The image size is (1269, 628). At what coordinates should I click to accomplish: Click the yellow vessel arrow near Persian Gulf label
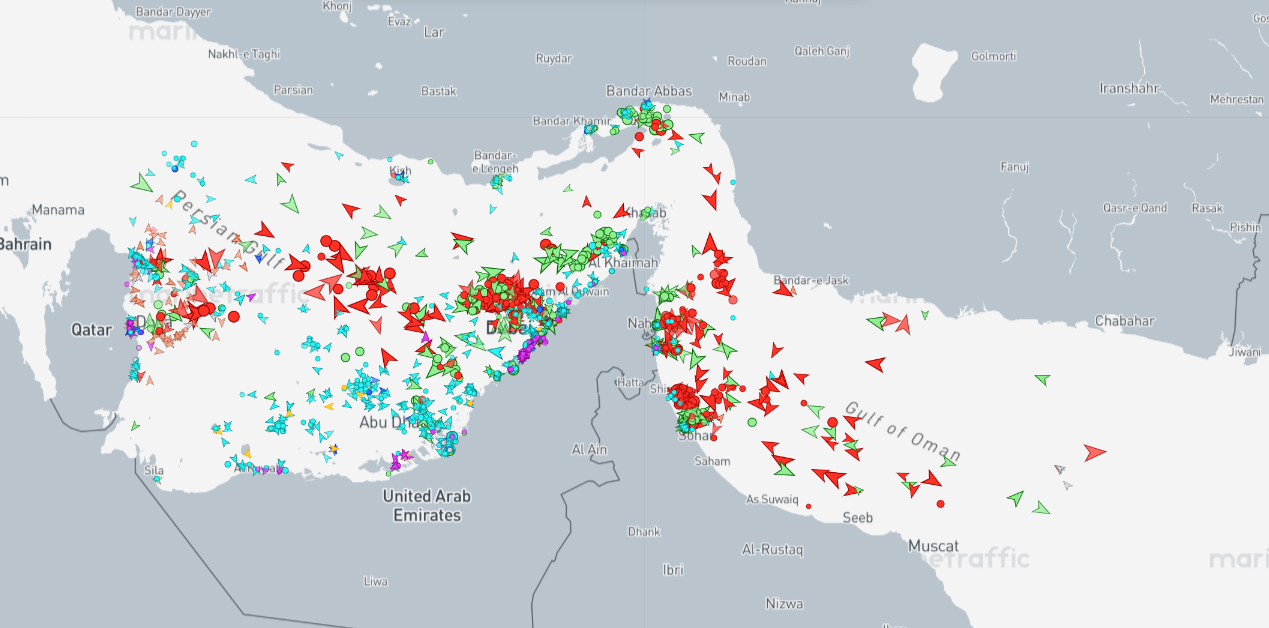coord(168,206)
